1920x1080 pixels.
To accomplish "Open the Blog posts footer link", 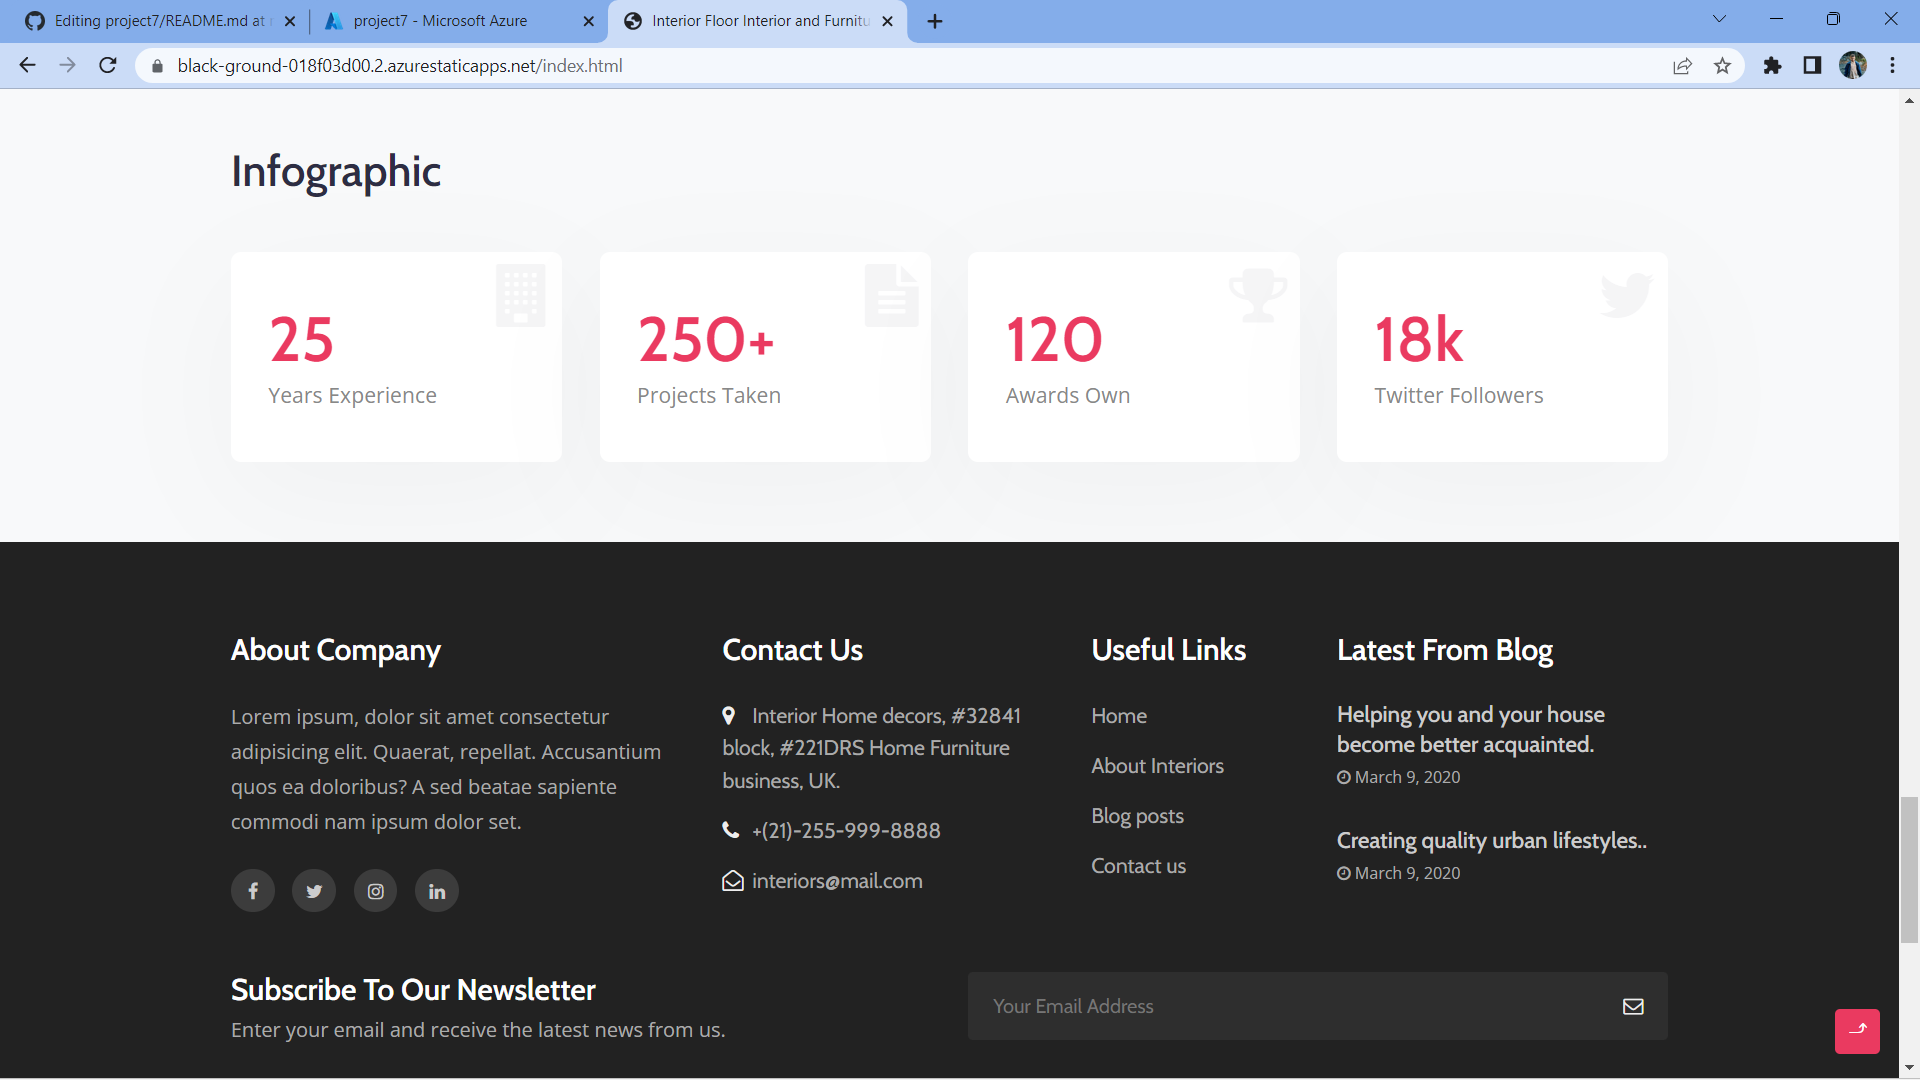I will pyautogui.click(x=1137, y=816).
